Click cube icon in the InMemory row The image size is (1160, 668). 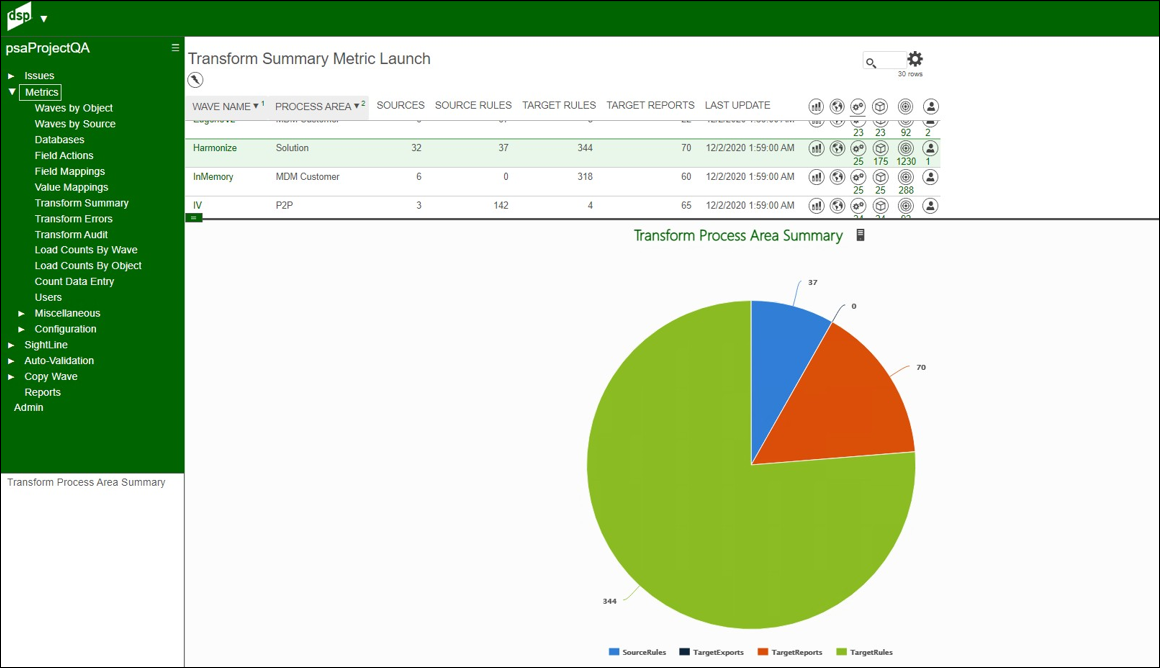(880, 177)
